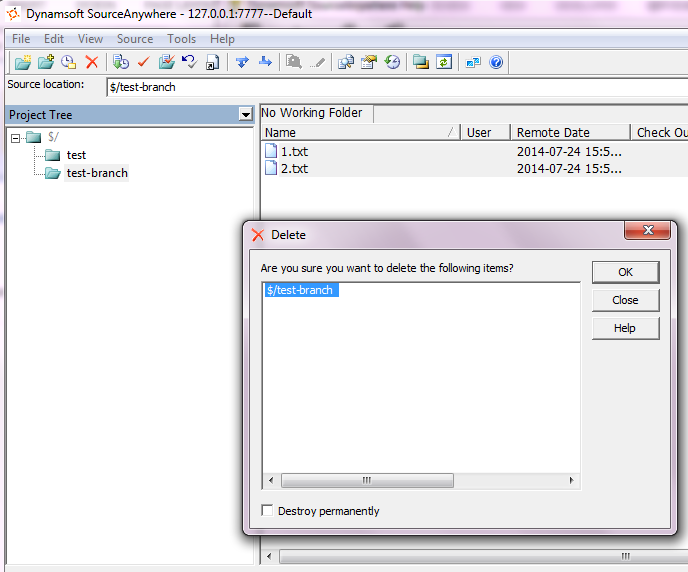The image size is (688, 572).
Task: Enable the Destroy permanently checkbox
Action: [x=267, y=511]
